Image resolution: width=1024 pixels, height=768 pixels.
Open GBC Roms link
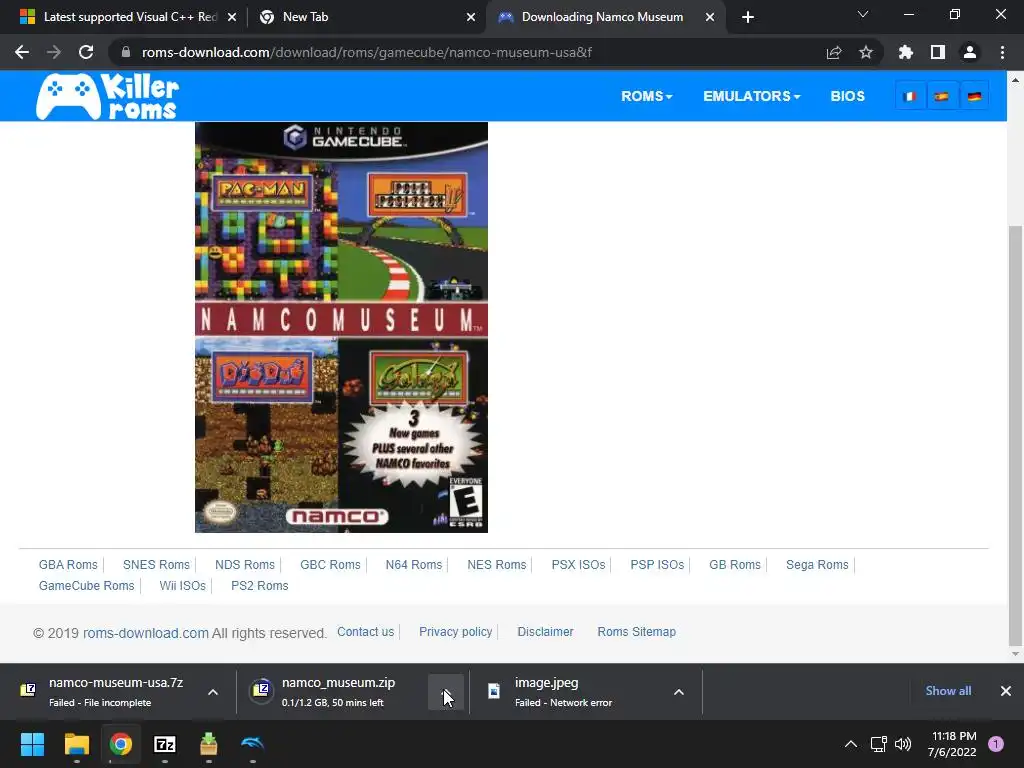[x=330, y=565]
